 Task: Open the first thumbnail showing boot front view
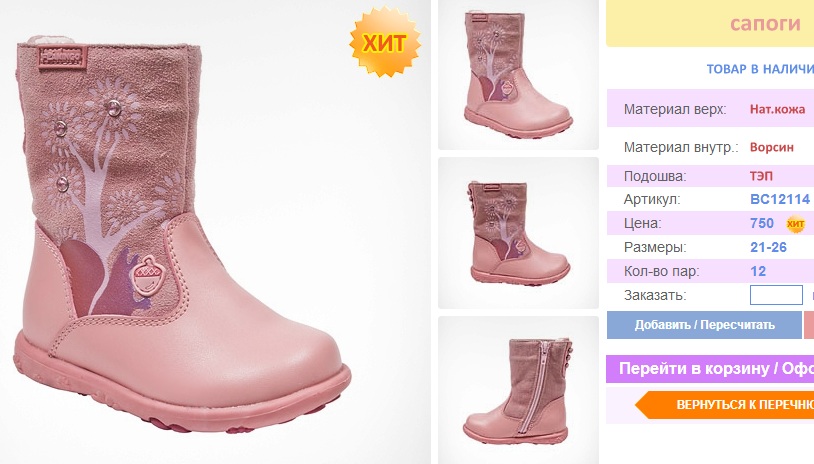point(518,75)
